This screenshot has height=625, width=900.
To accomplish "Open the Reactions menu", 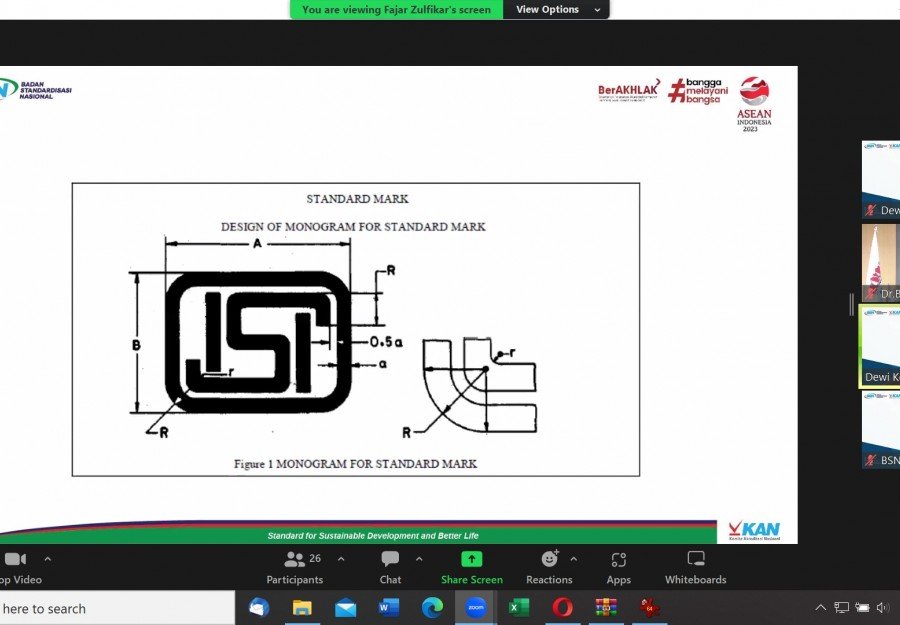I will coord(549,566).
